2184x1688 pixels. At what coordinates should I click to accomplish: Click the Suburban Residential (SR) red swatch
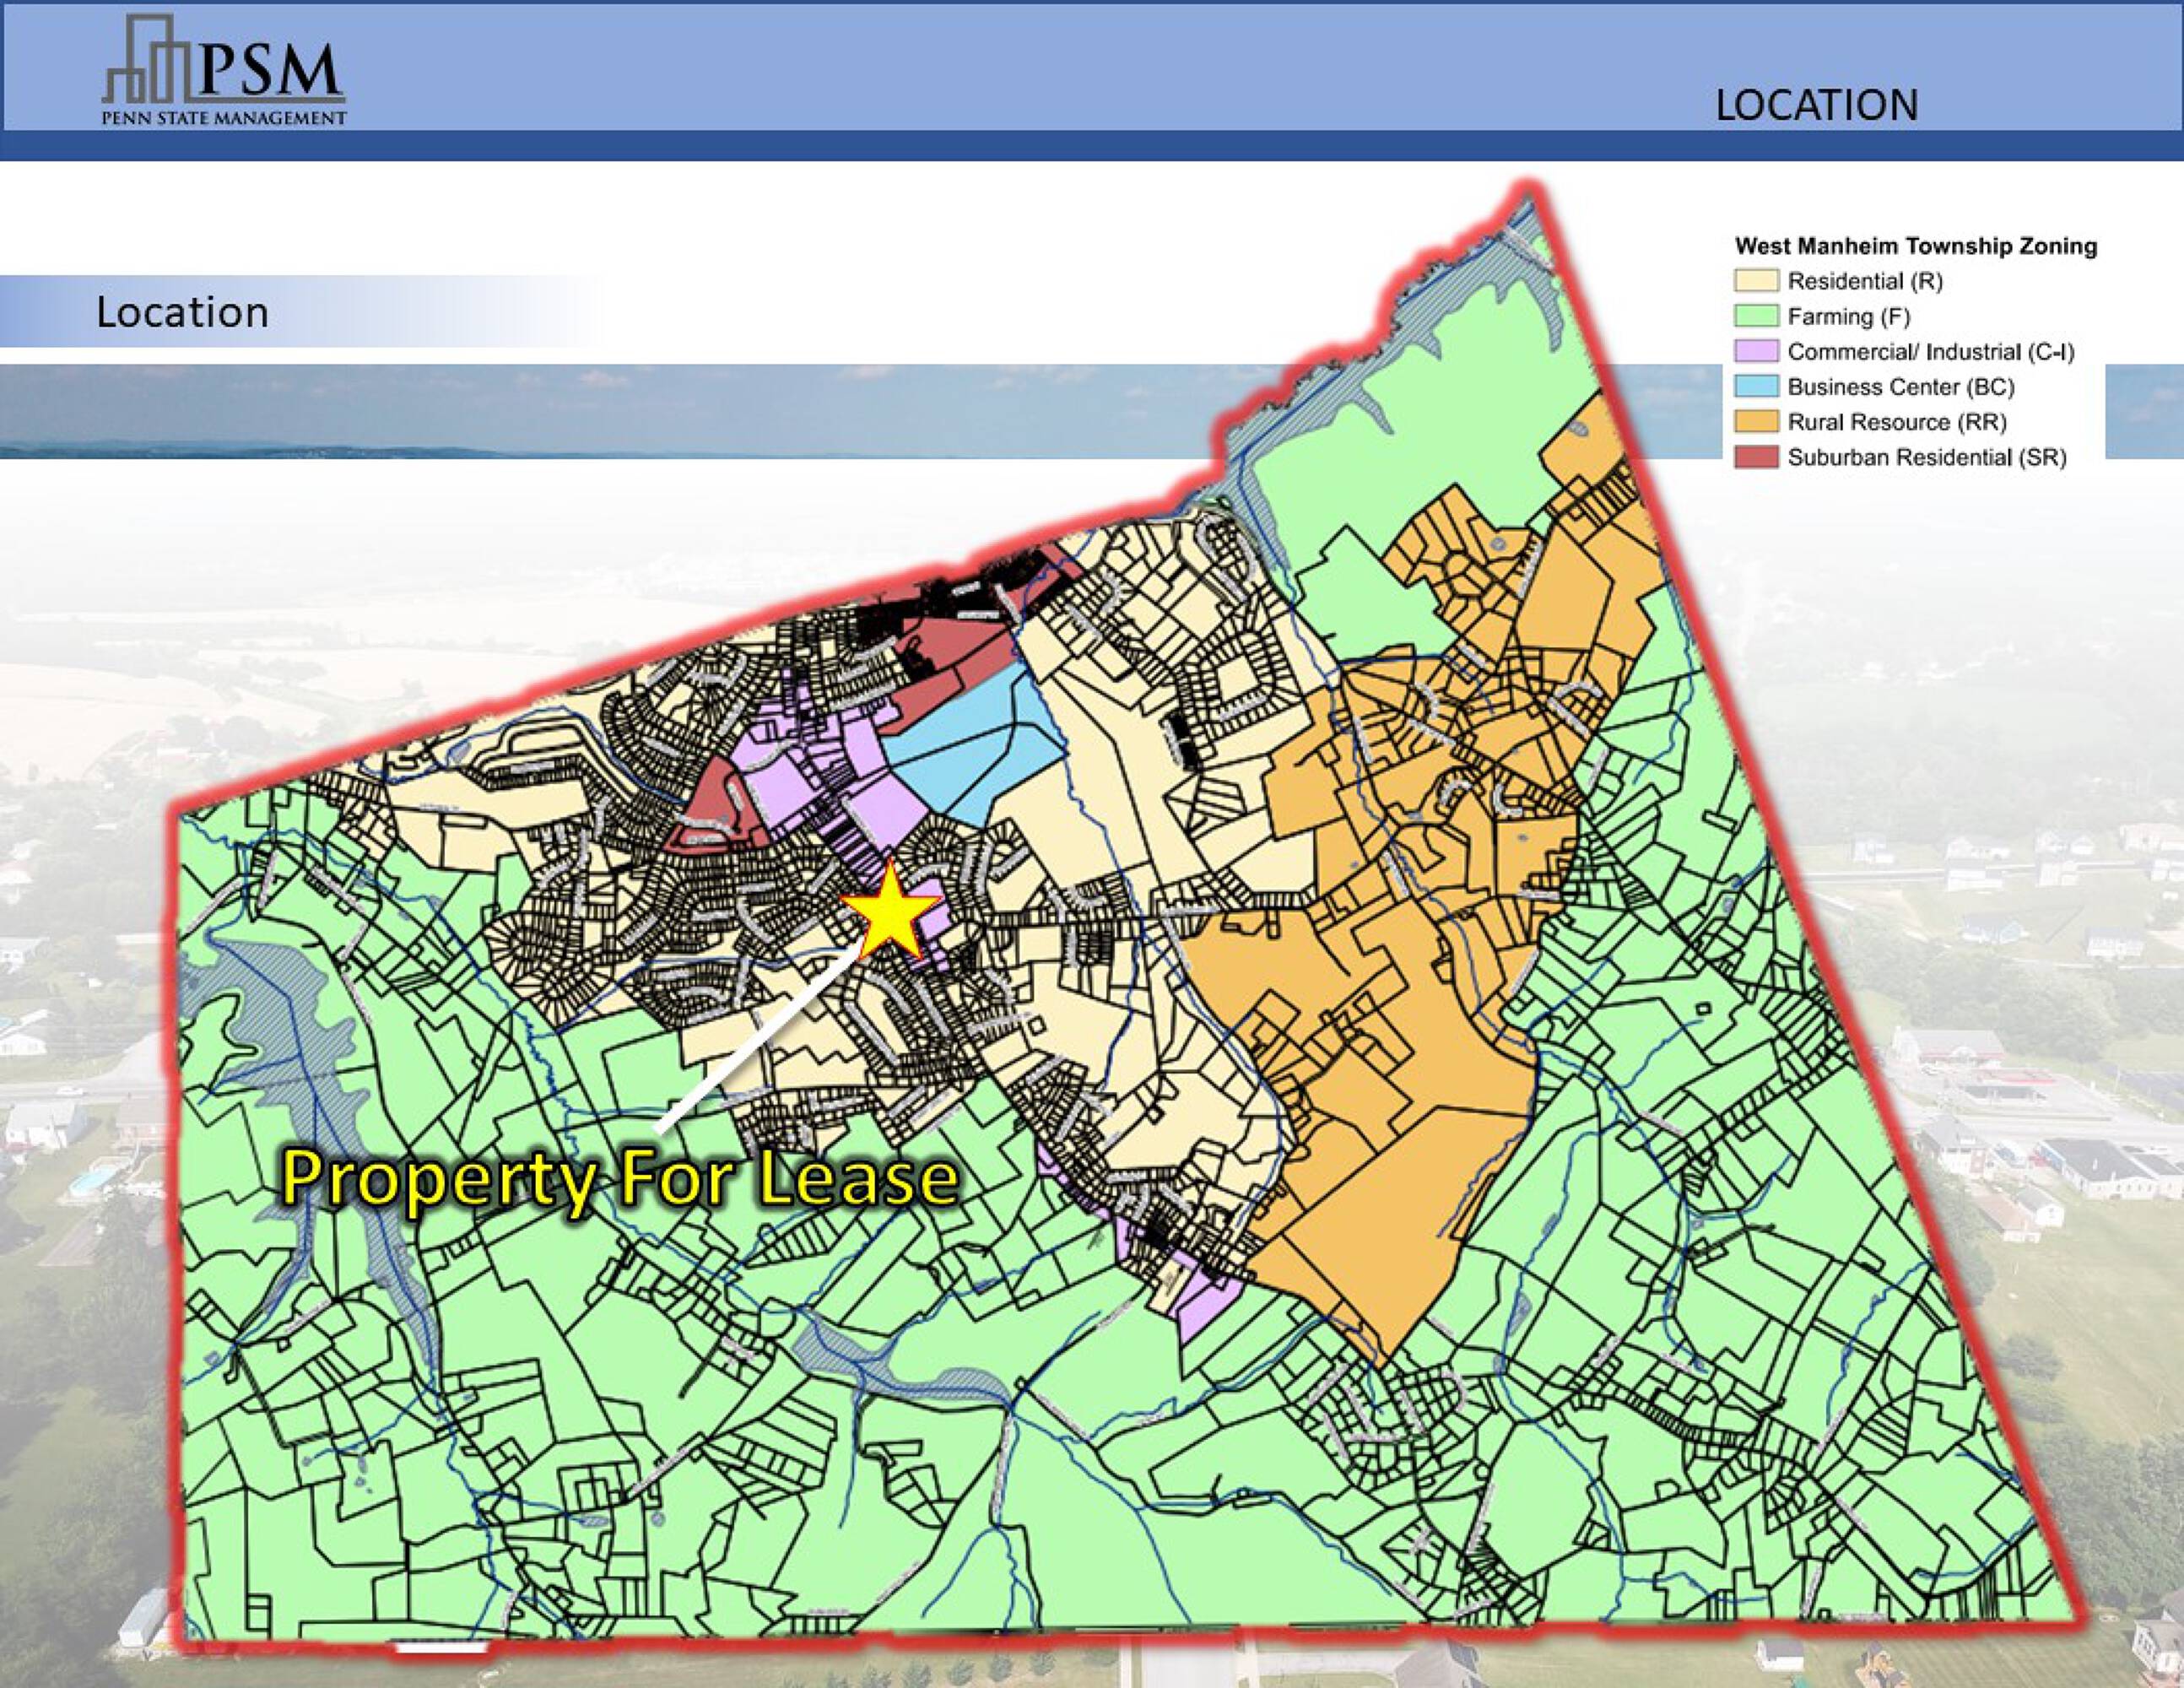point(1755,458)
